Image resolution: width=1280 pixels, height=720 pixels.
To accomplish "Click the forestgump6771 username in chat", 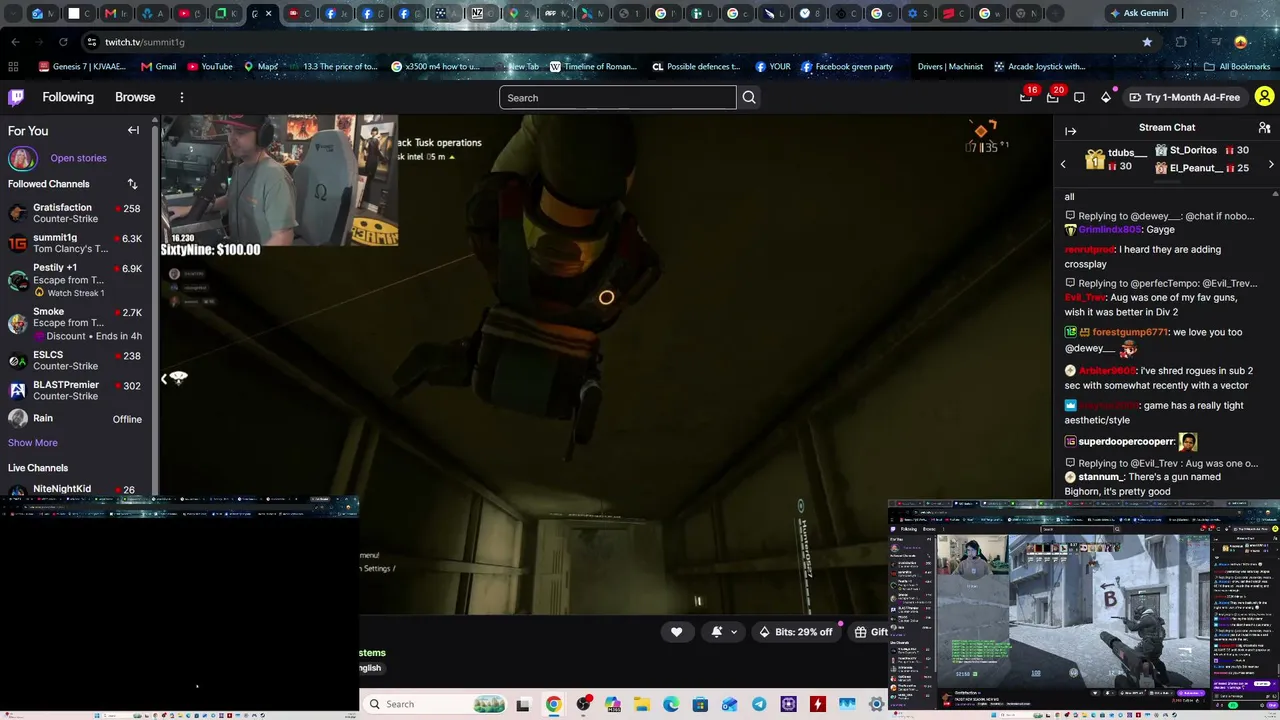I will coord(1130,332).
